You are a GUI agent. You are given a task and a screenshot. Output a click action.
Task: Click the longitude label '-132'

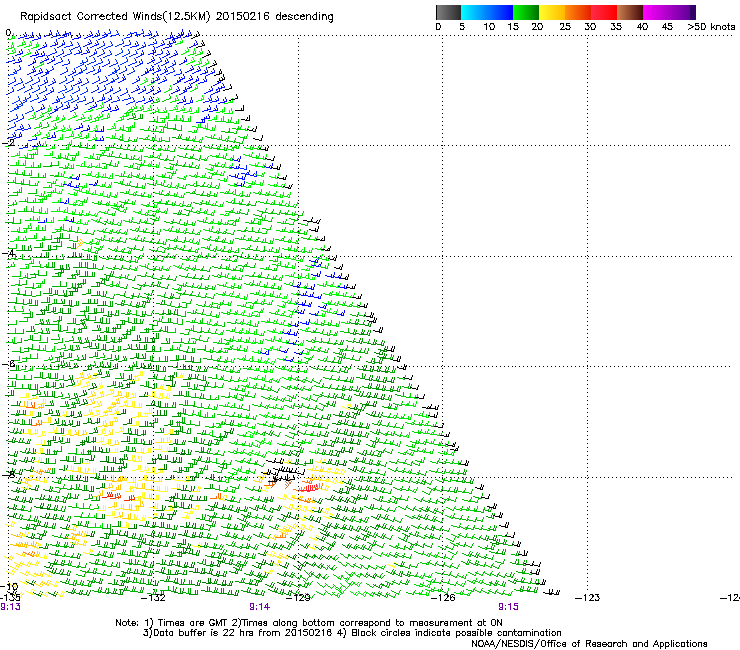[x=154, y=598]
